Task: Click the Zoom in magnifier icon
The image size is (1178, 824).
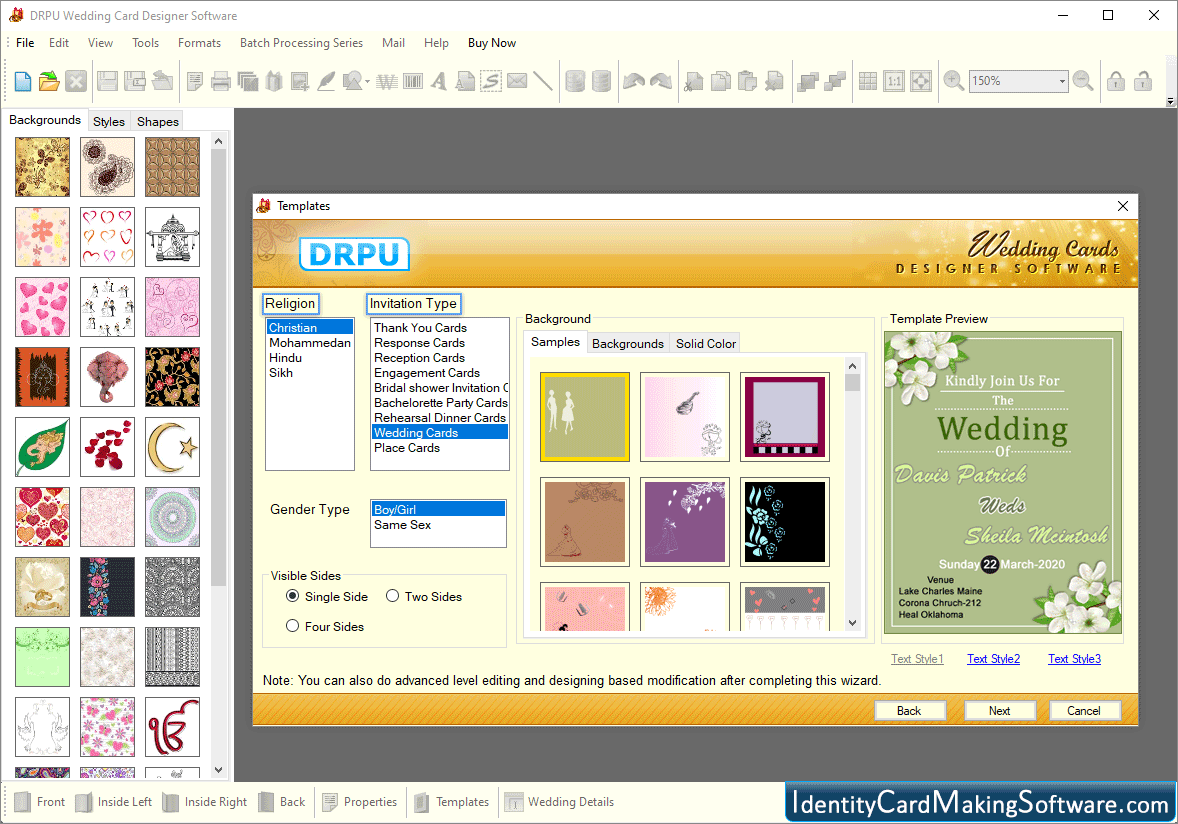Action: tap(953, 80)
